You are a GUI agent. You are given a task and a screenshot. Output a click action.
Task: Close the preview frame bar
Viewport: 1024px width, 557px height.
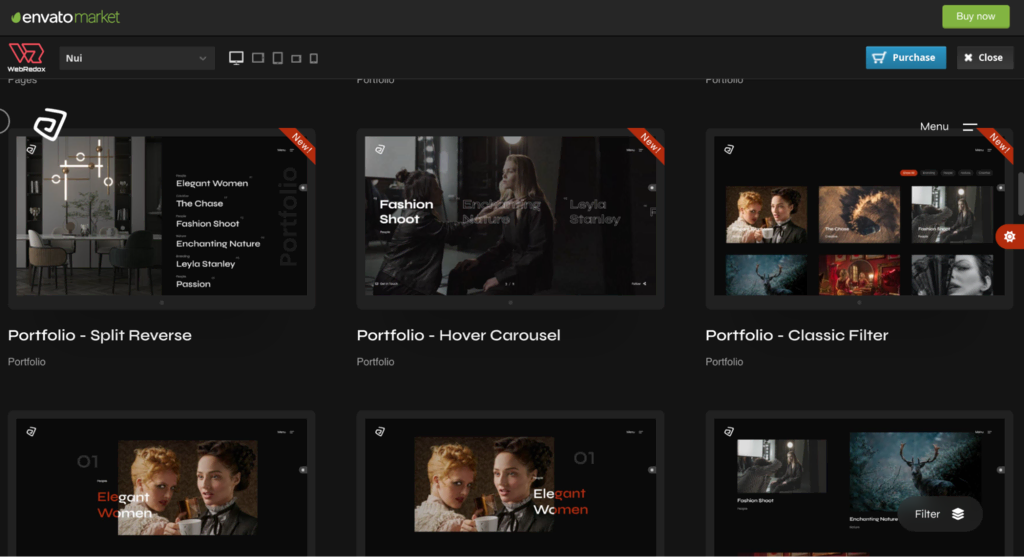[984, 58]
